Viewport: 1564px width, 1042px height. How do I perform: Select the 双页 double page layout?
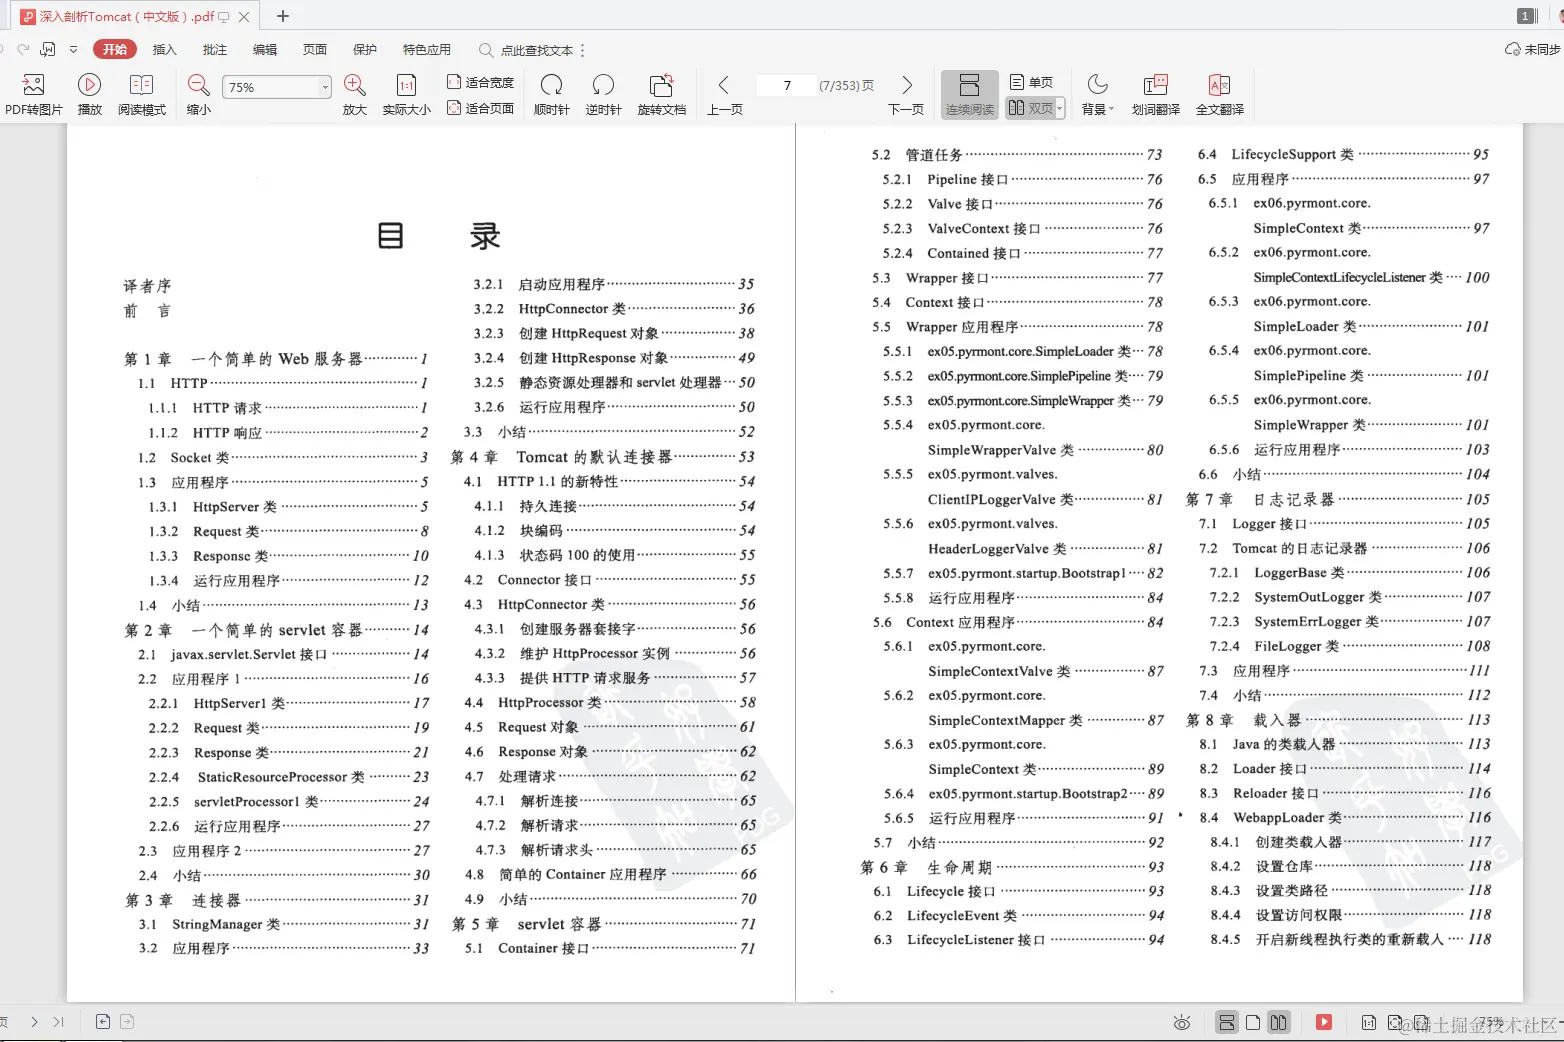pos(1030,108)
